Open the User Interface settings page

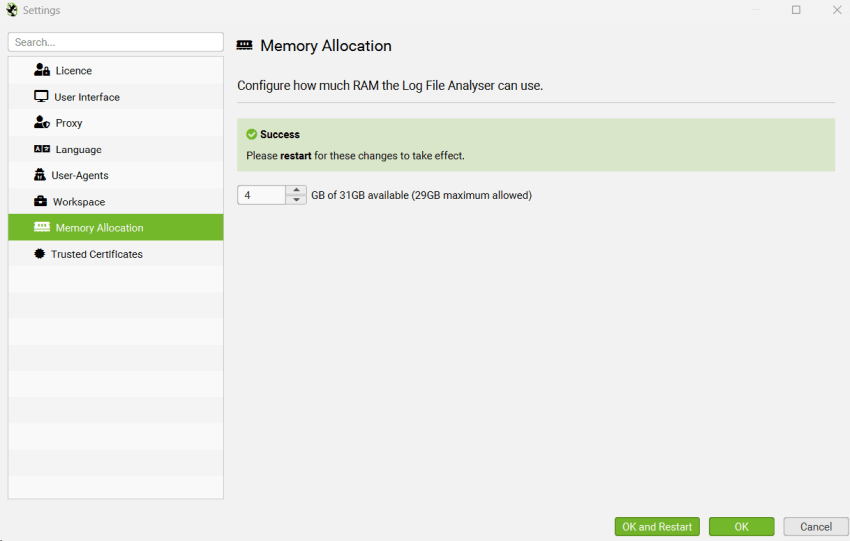pos(115,96)
